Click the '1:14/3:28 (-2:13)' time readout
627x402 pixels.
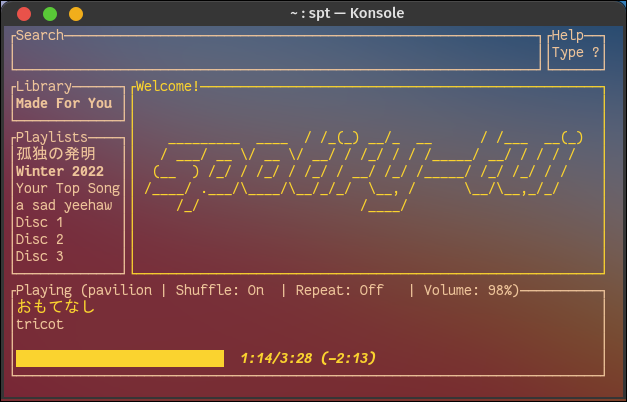[308, 358]
